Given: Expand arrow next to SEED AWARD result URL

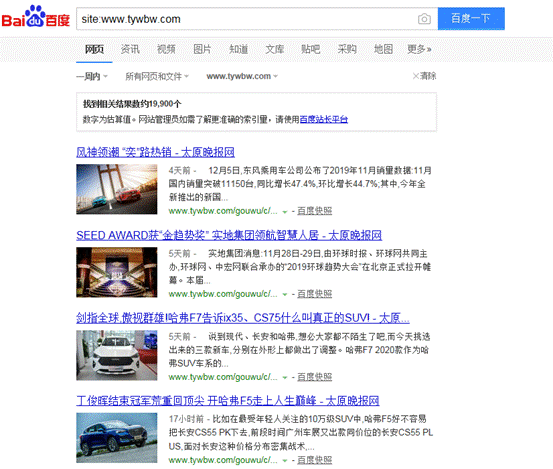Looking at the screenshot, I should (x=285, y=294).
